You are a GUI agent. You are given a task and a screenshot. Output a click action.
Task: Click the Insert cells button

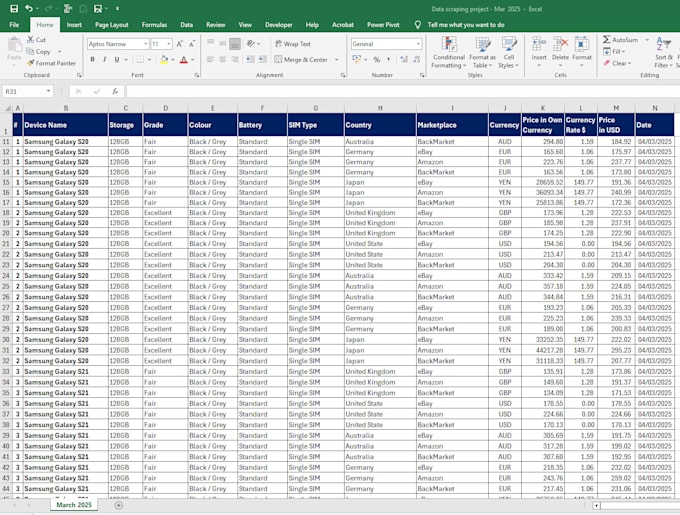point(539,52)
